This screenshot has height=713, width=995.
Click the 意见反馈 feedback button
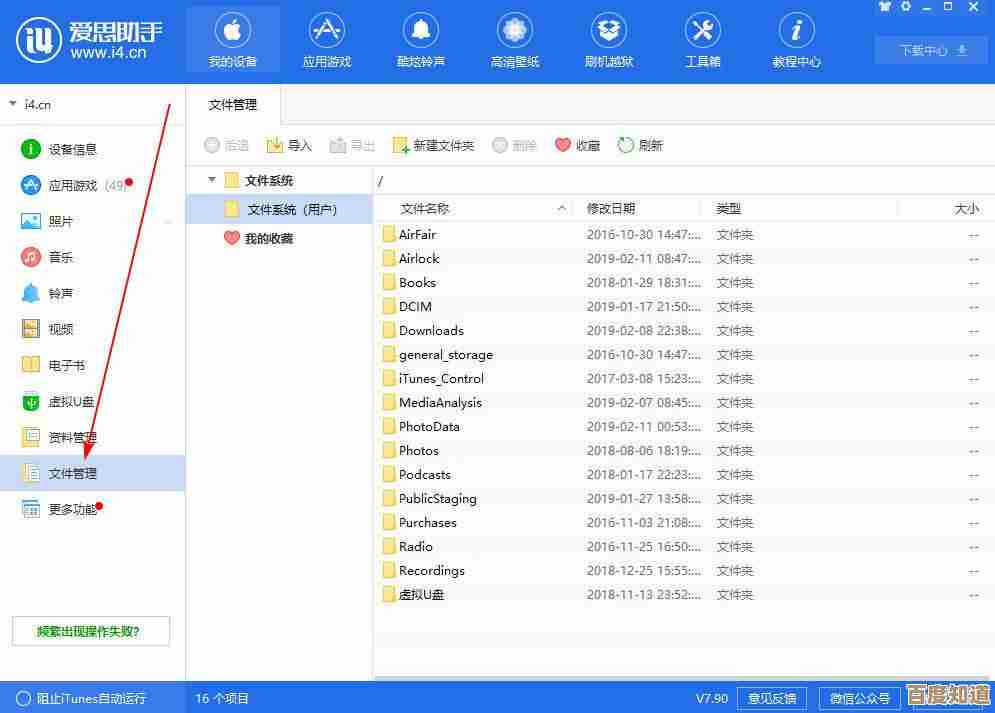(772, 698)
